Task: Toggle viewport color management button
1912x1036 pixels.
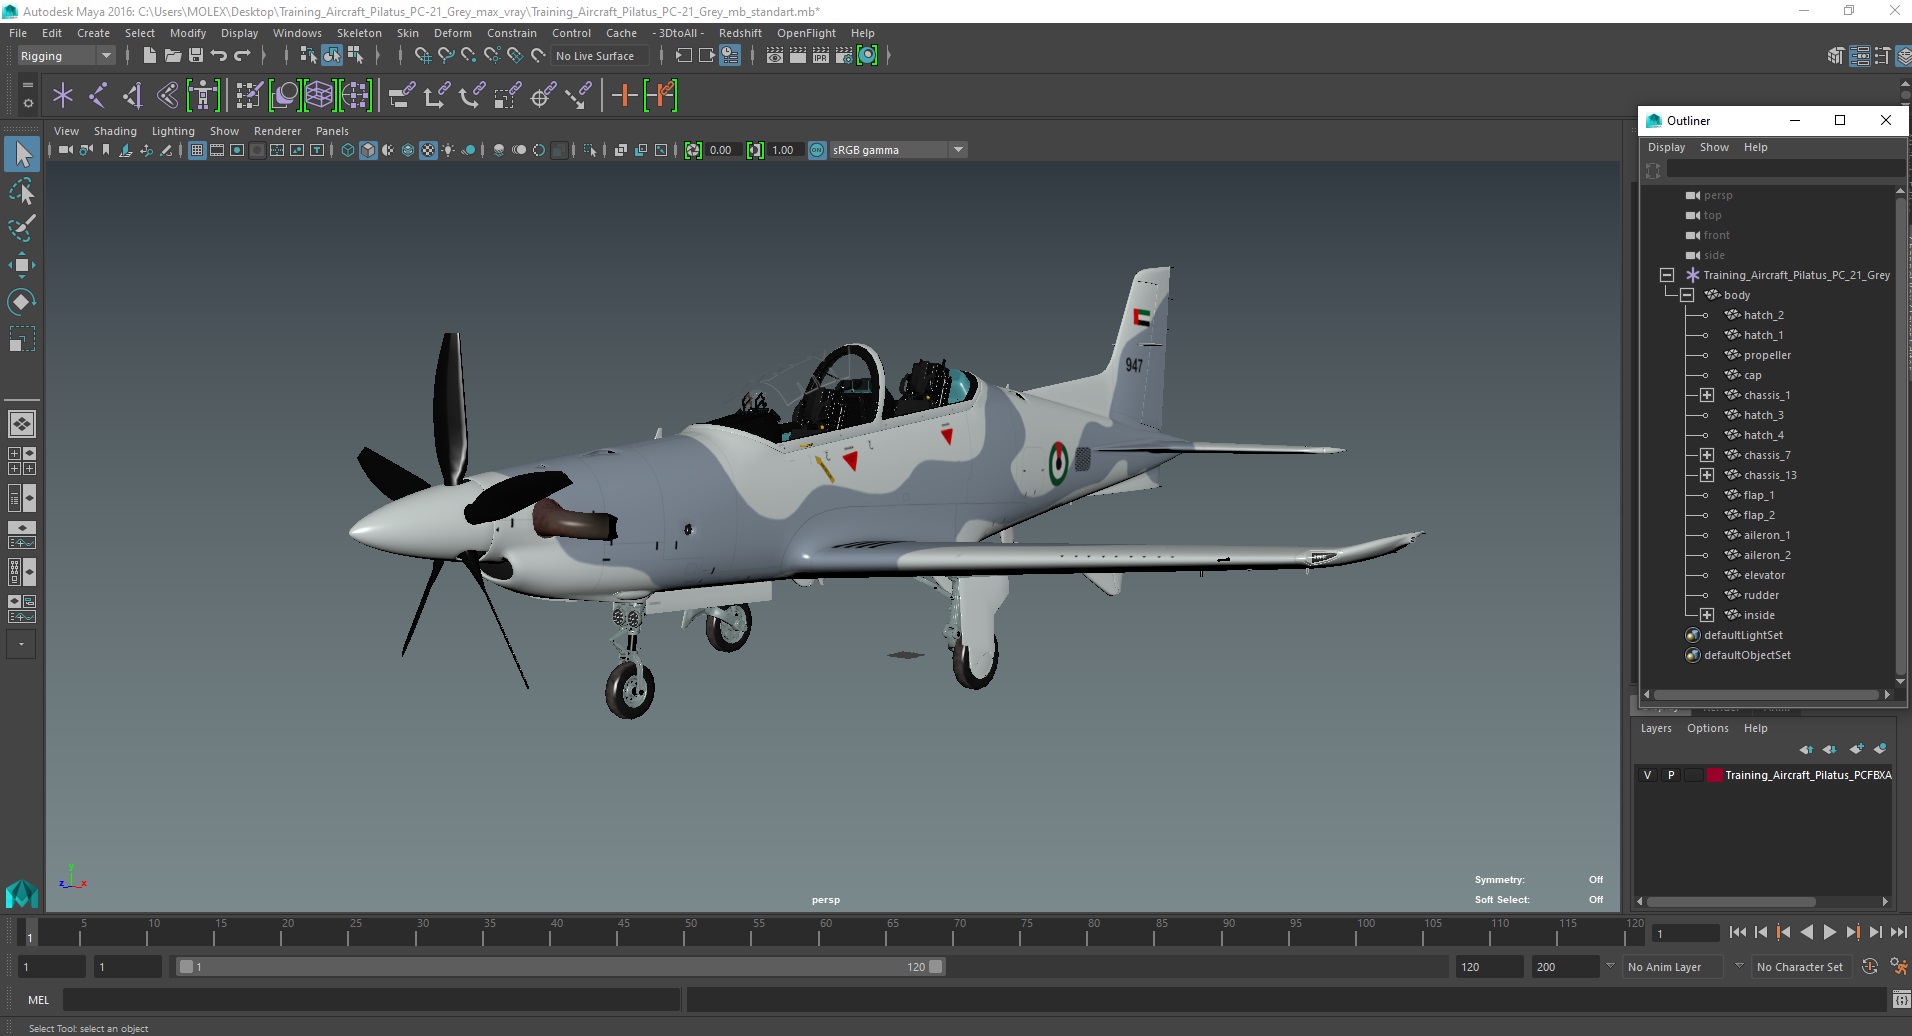Action: coord(817,150)
